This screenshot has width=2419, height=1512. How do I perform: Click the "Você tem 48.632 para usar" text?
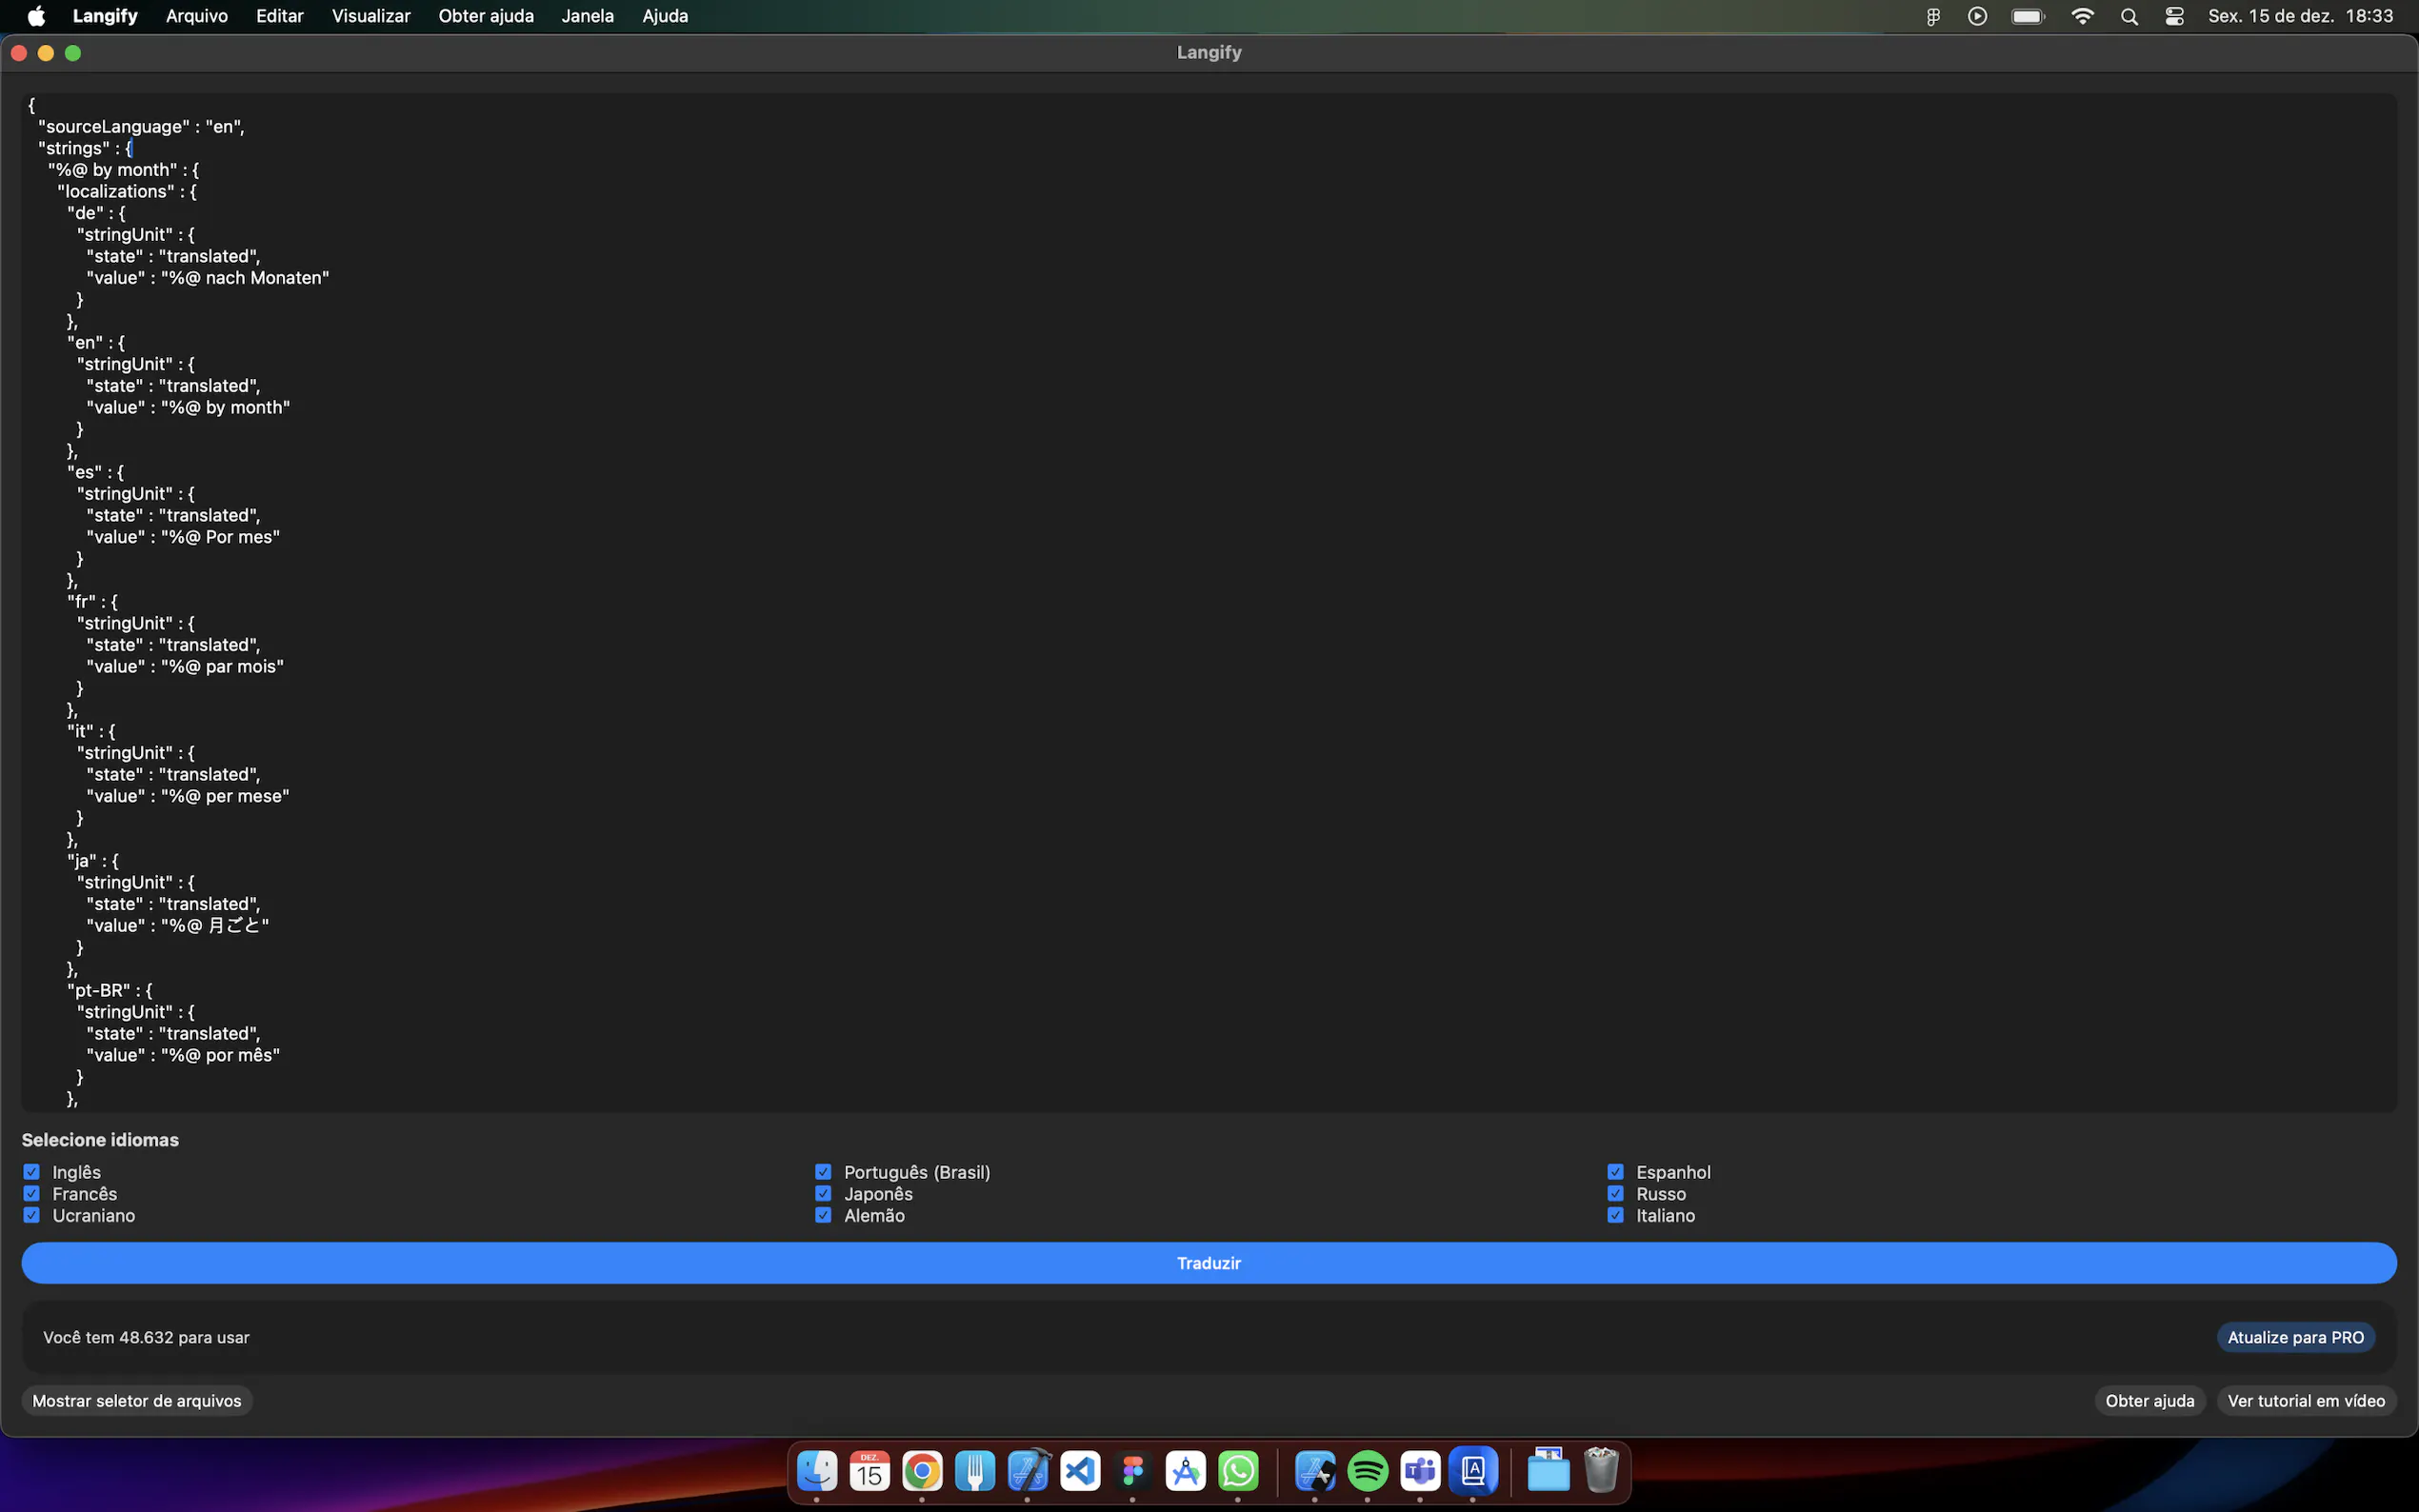(146, 1338)
